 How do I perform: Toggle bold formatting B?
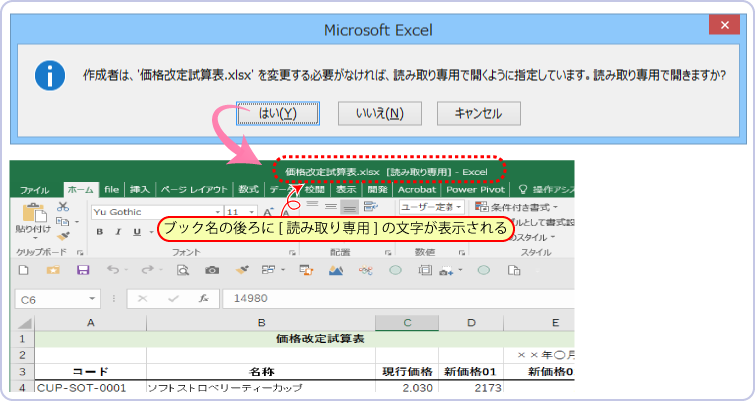click(100, 232)
